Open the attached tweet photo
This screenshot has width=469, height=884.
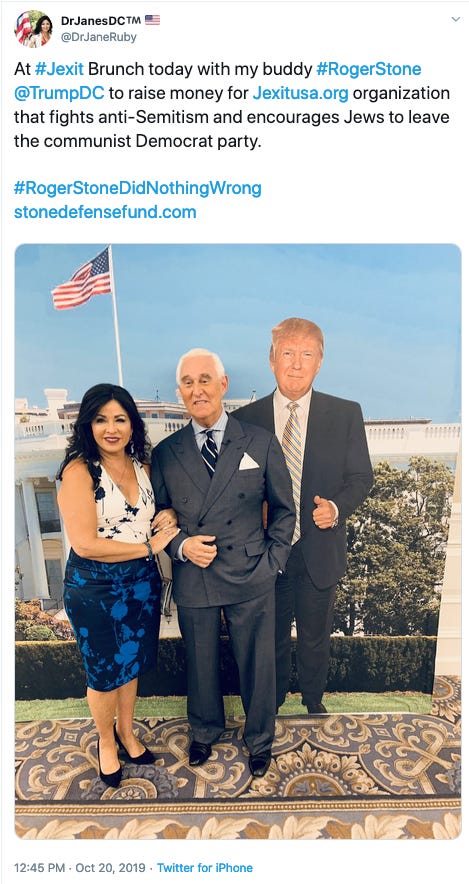click(237, 541)
